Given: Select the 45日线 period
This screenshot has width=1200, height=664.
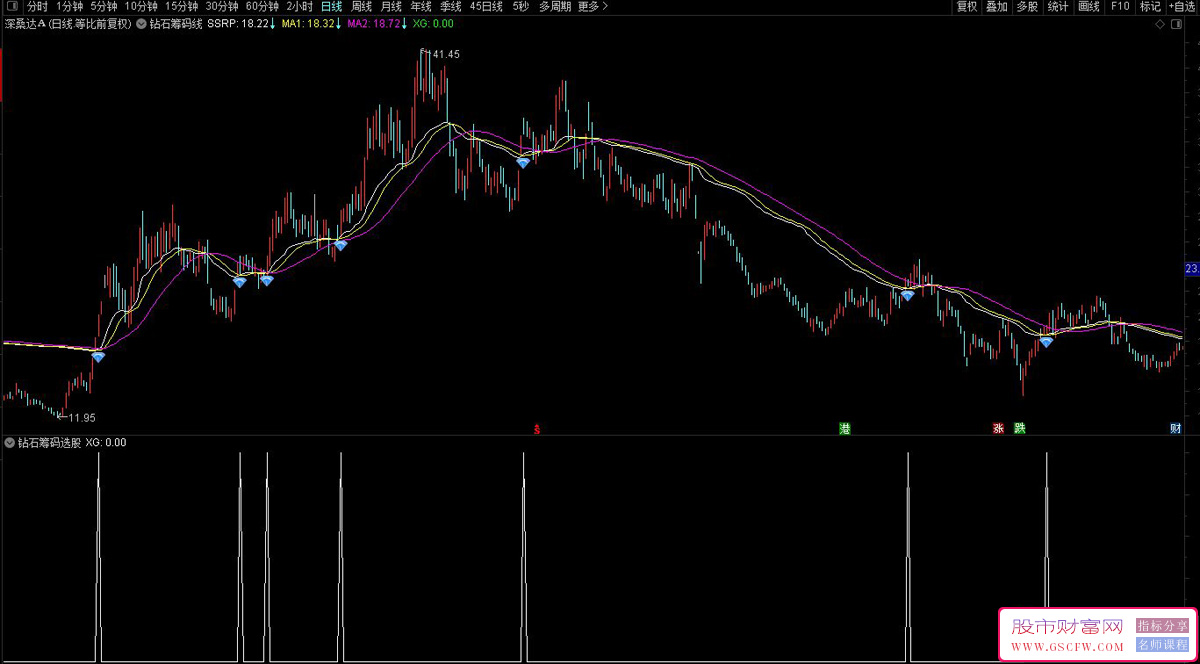Looking at the screenshot, I should pos(487,6).
